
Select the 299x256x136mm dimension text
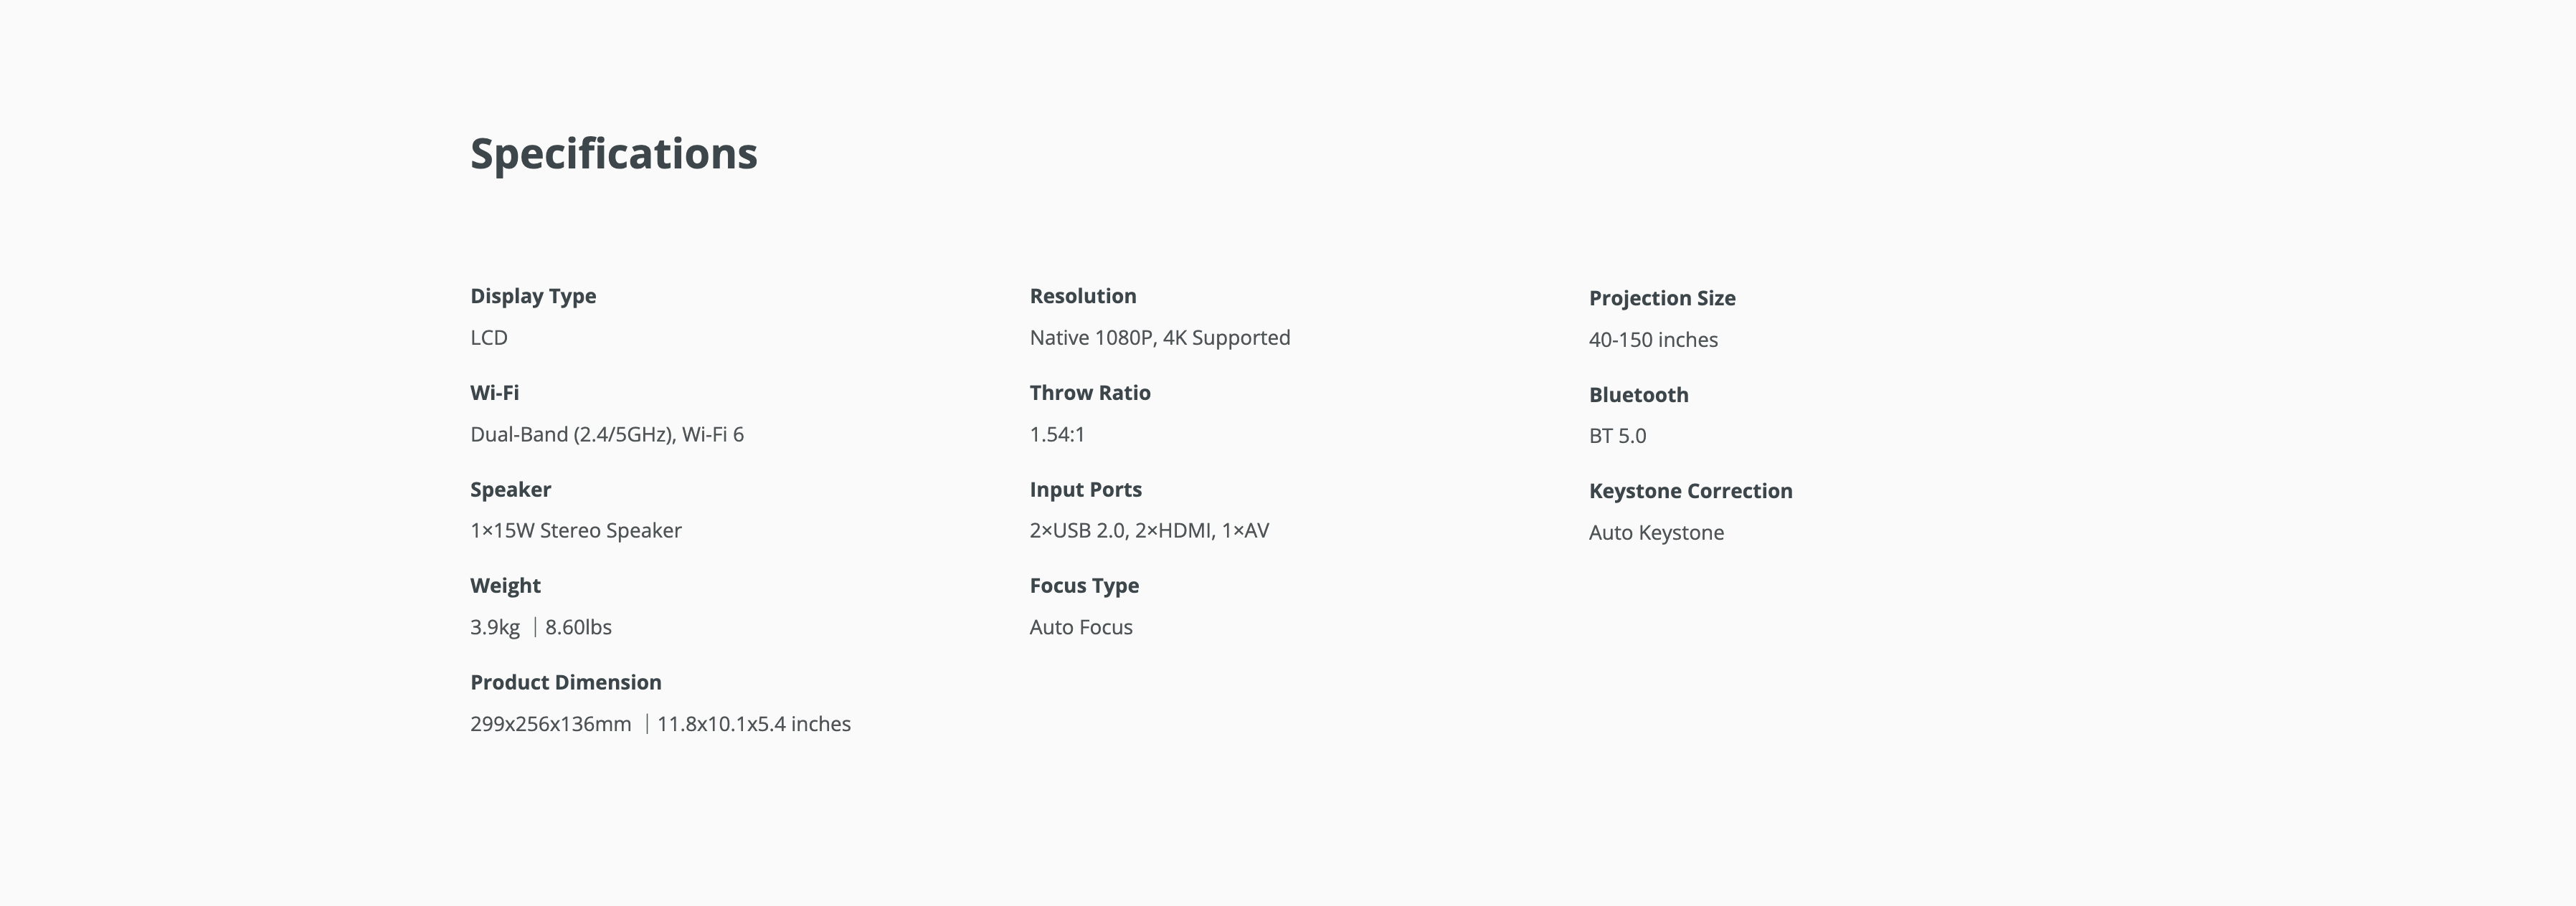(551, 724)
